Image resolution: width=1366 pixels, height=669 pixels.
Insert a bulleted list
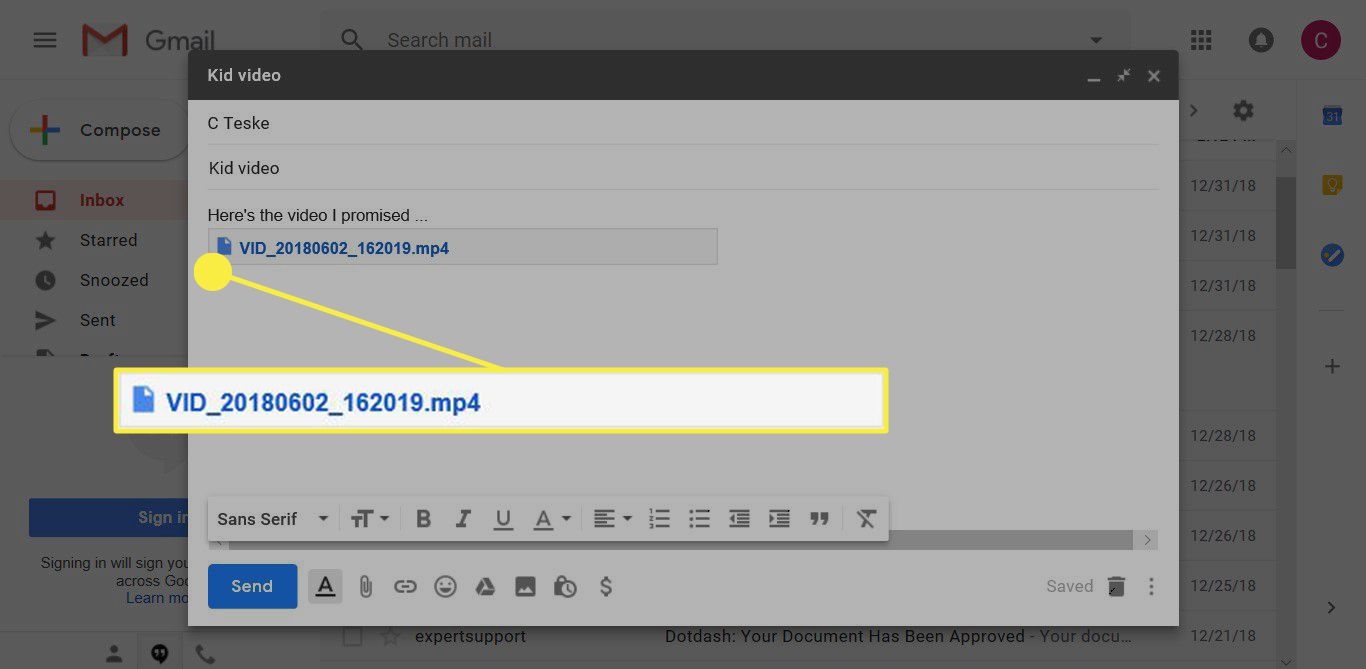pyautogui.click(x=699, y=519)
